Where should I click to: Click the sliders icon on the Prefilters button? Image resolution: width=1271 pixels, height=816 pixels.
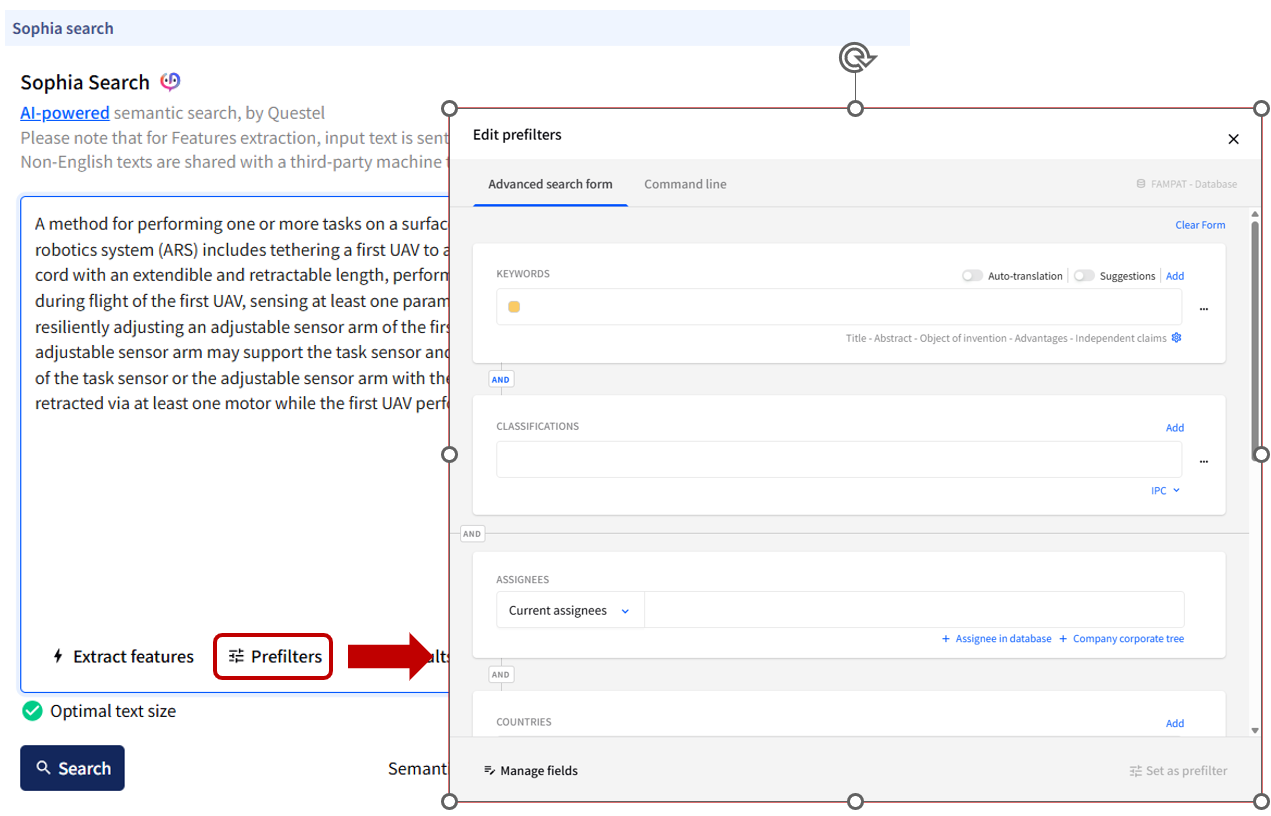(x=236, y=657)
